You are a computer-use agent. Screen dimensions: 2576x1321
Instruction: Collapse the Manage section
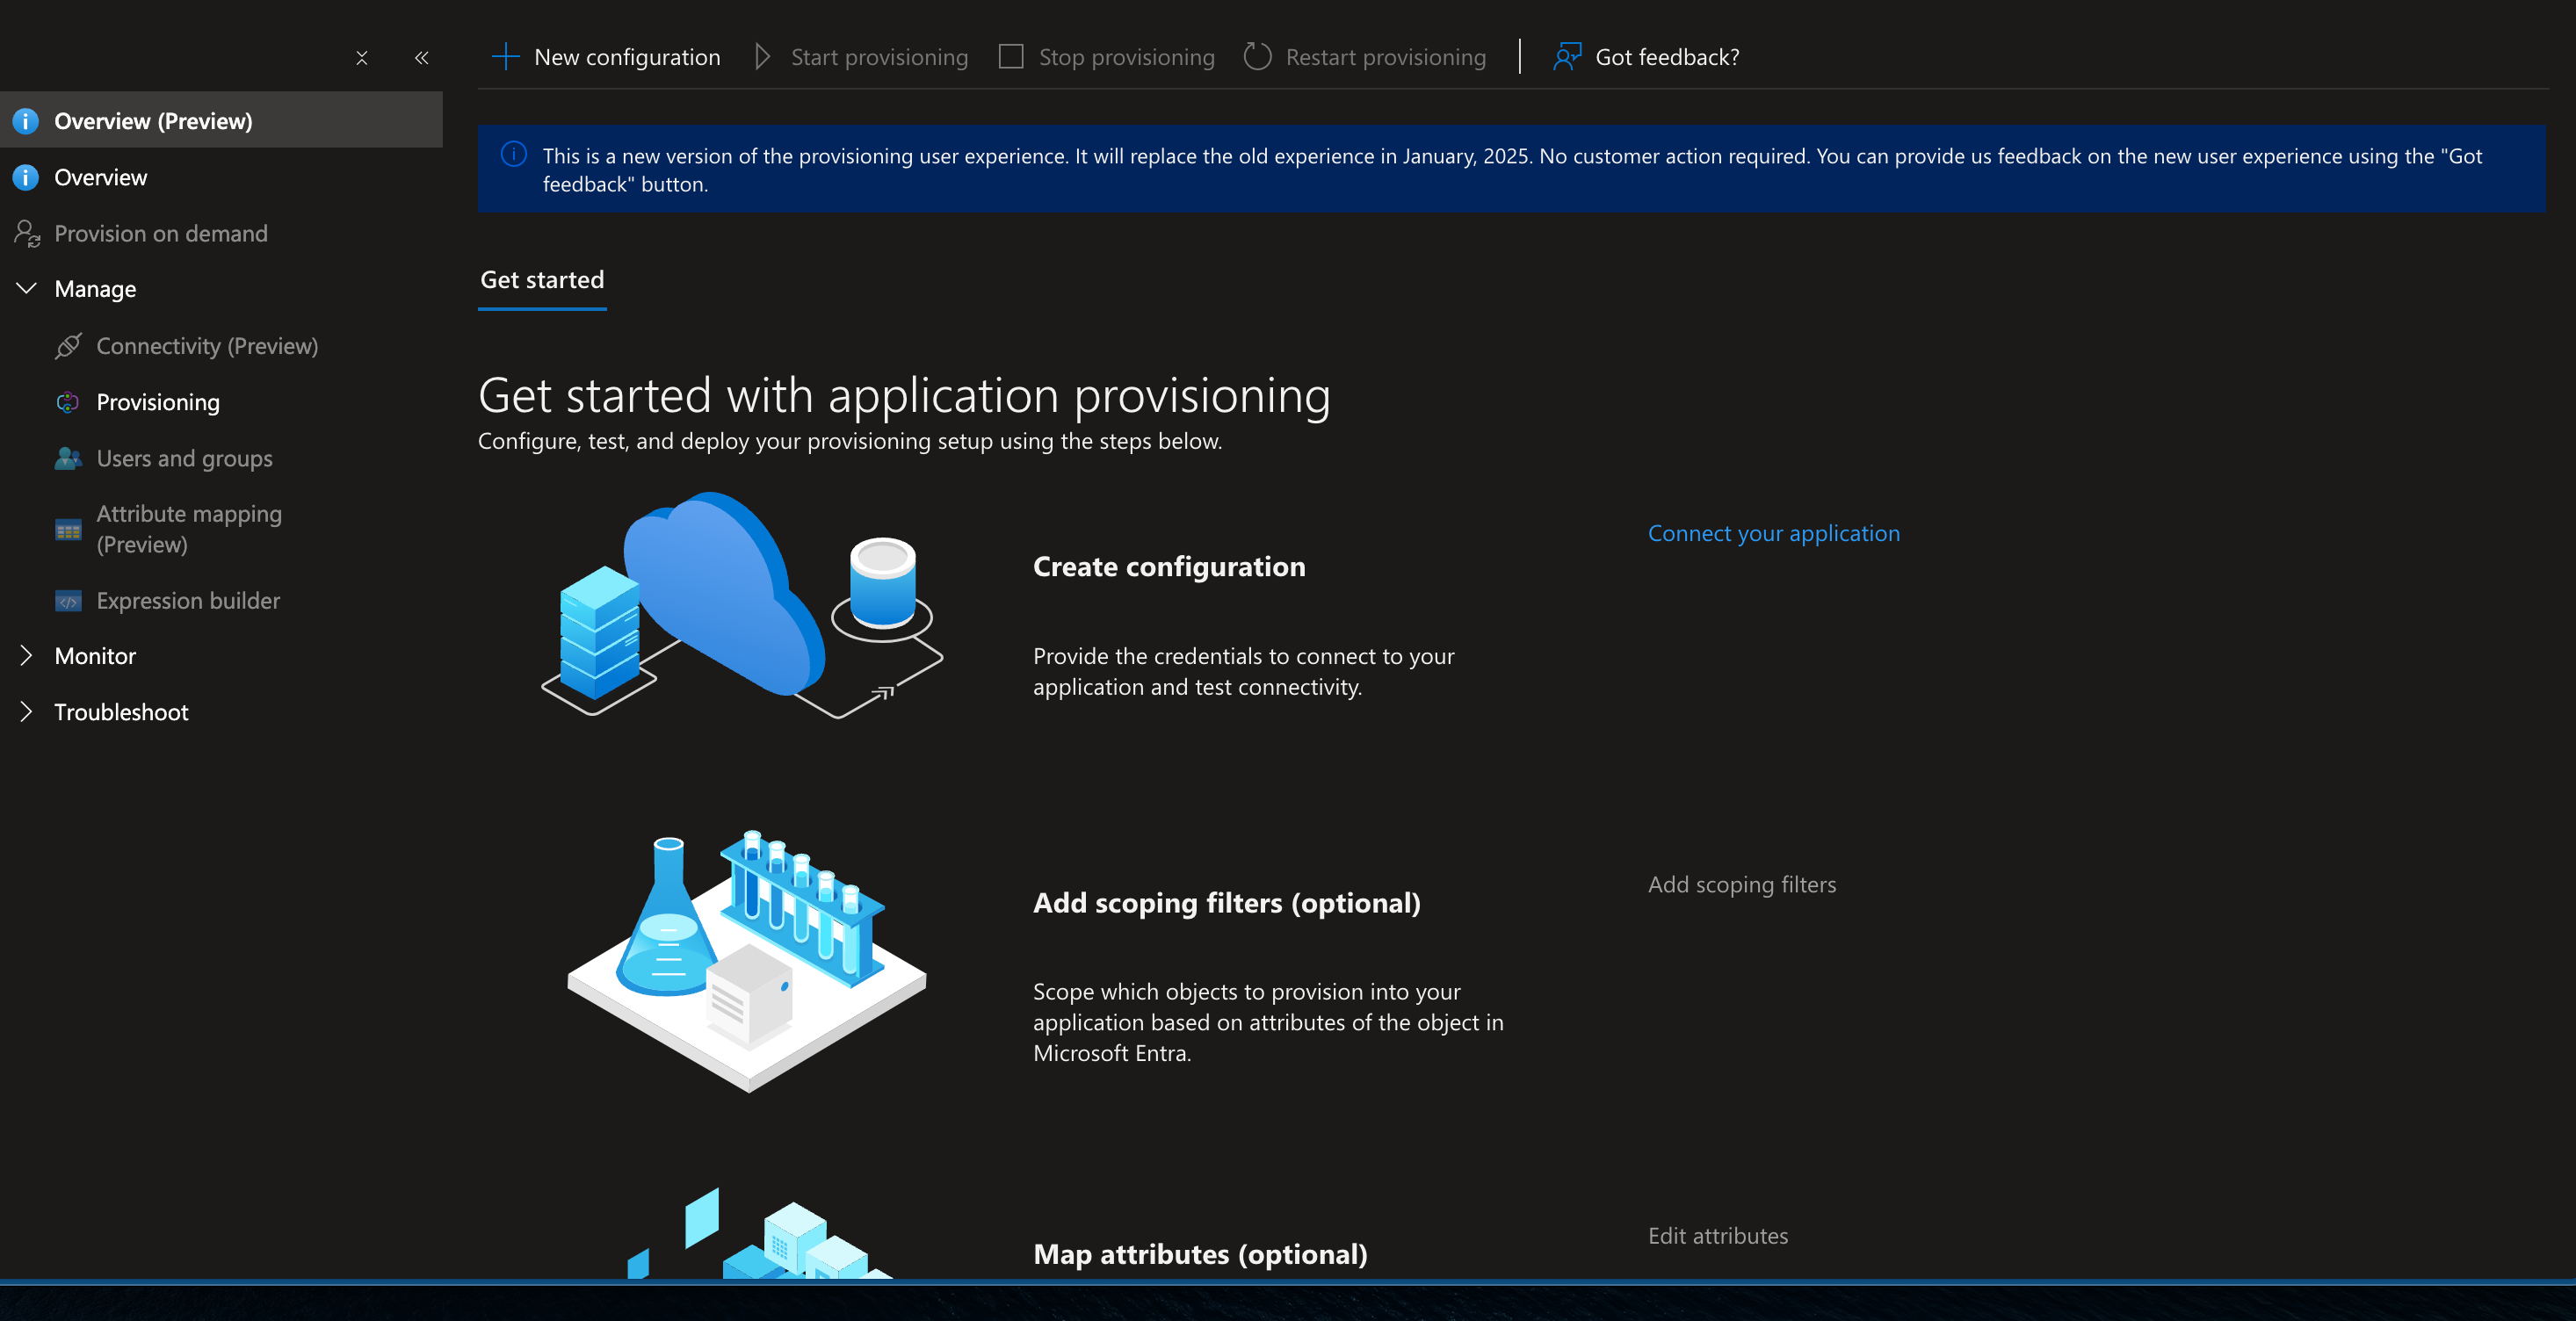(x=26, y=288)
